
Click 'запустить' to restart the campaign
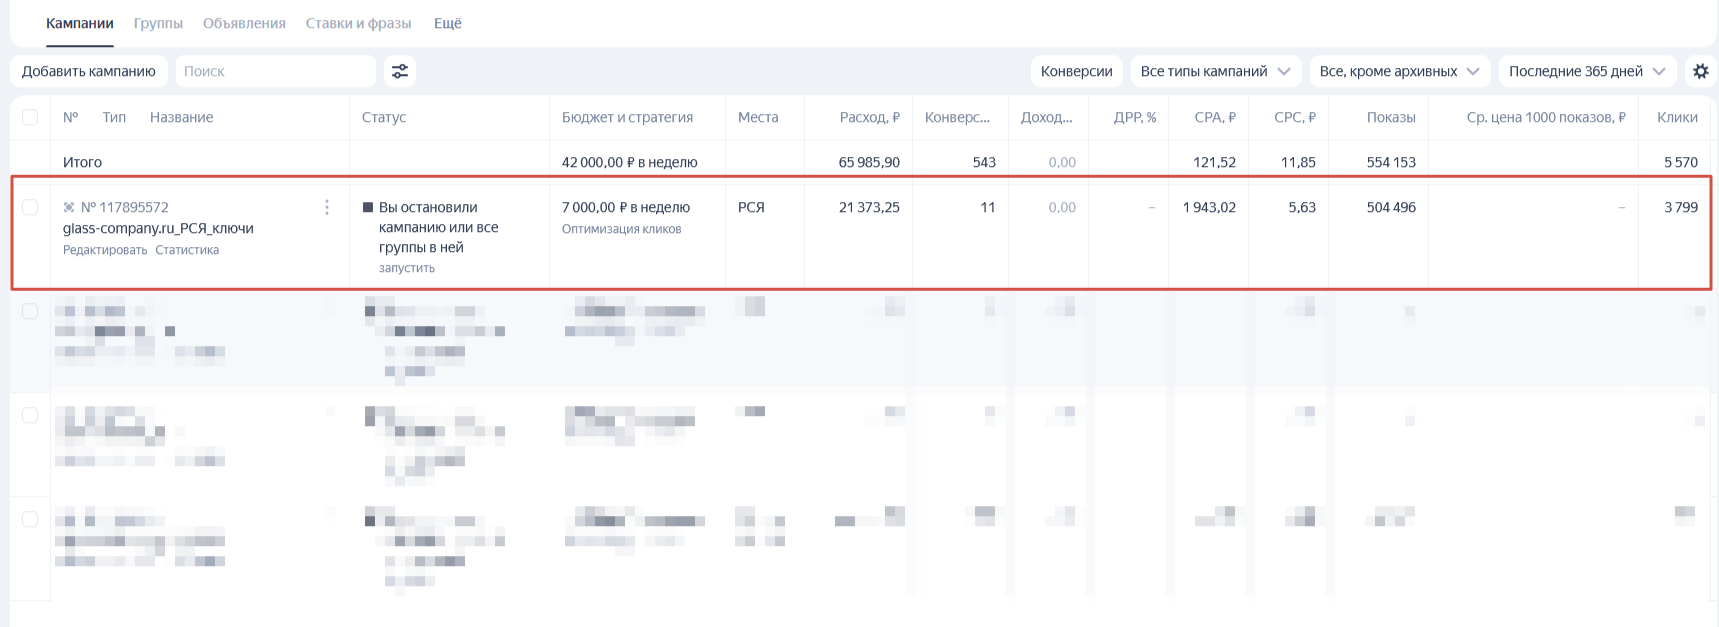click(407, 268)
